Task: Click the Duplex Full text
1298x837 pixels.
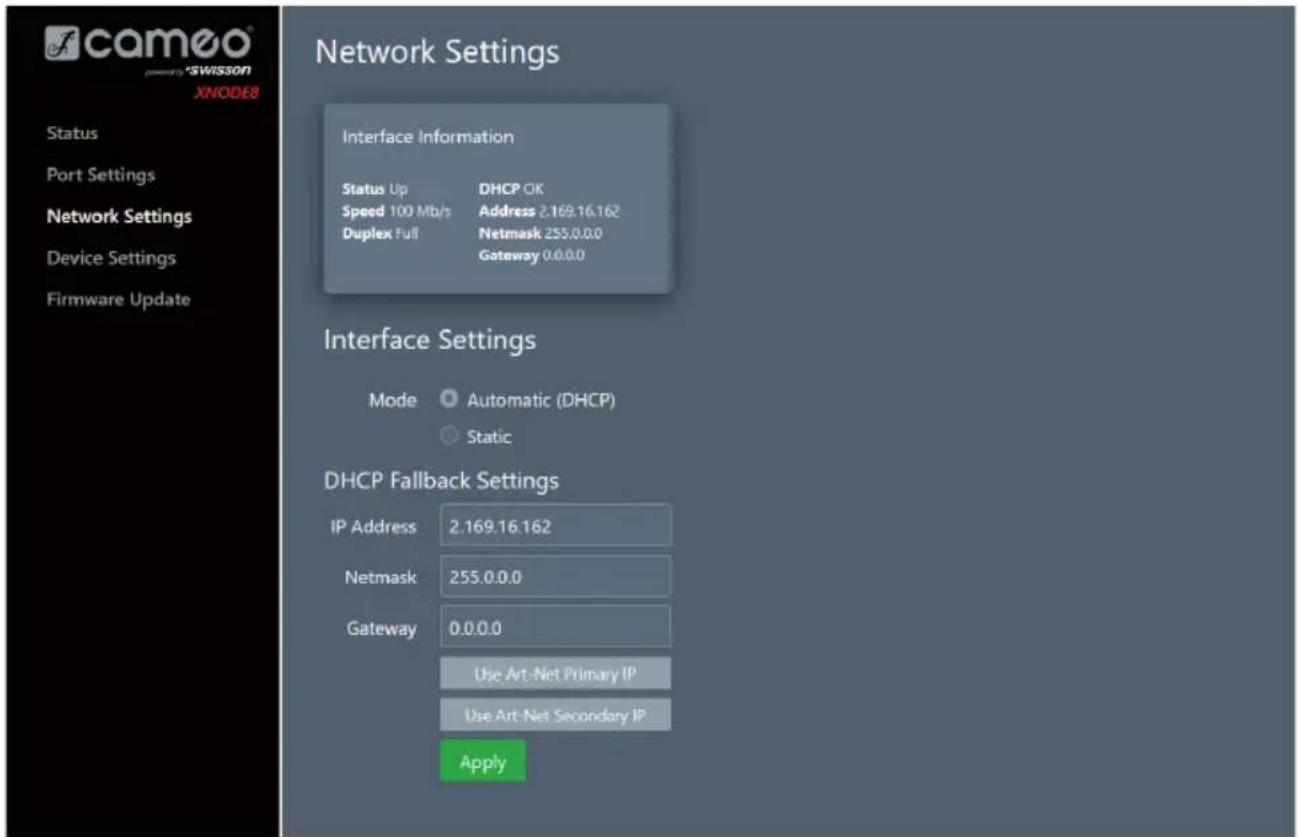Action: point(379,233)
